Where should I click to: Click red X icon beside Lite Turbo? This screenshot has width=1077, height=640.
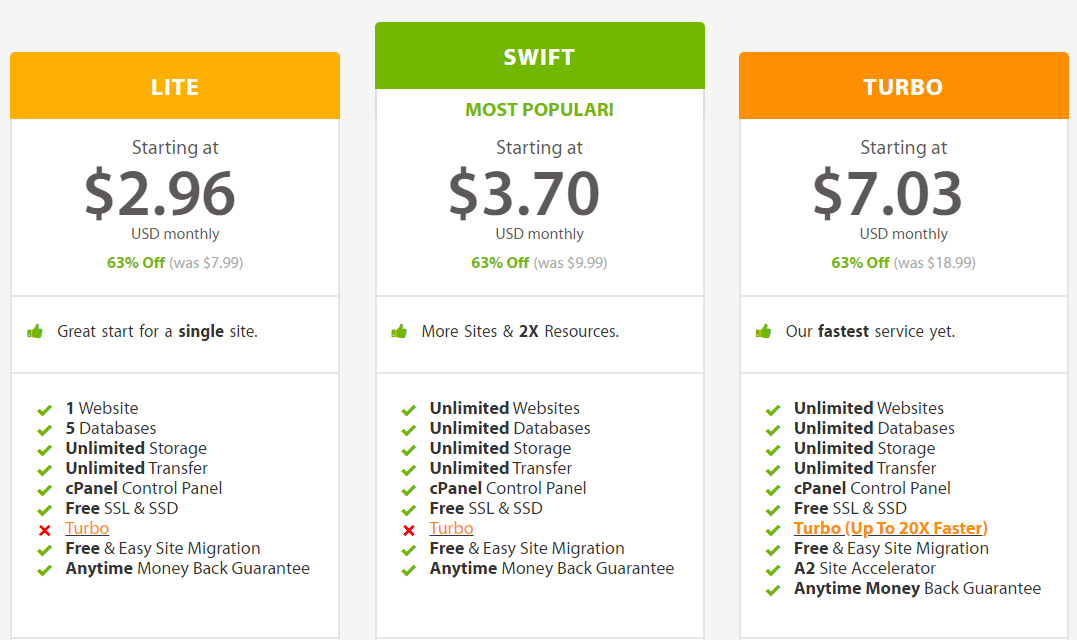[45, 530]
